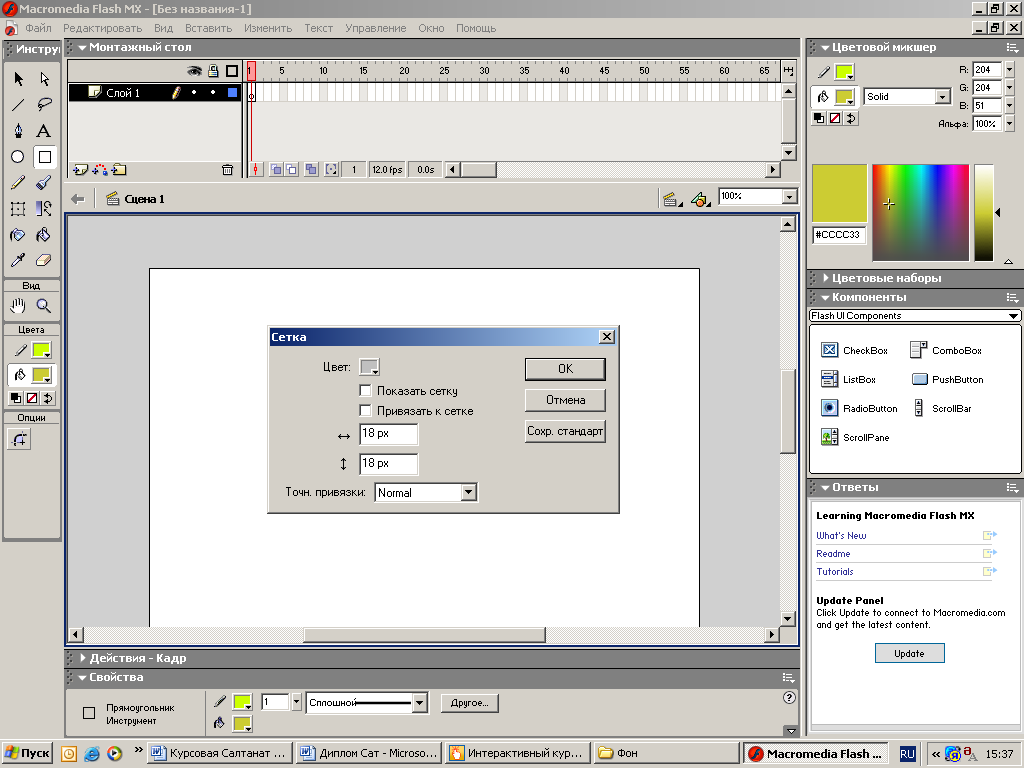
Task: Open the Управление menu
Action: click(376, 28)
